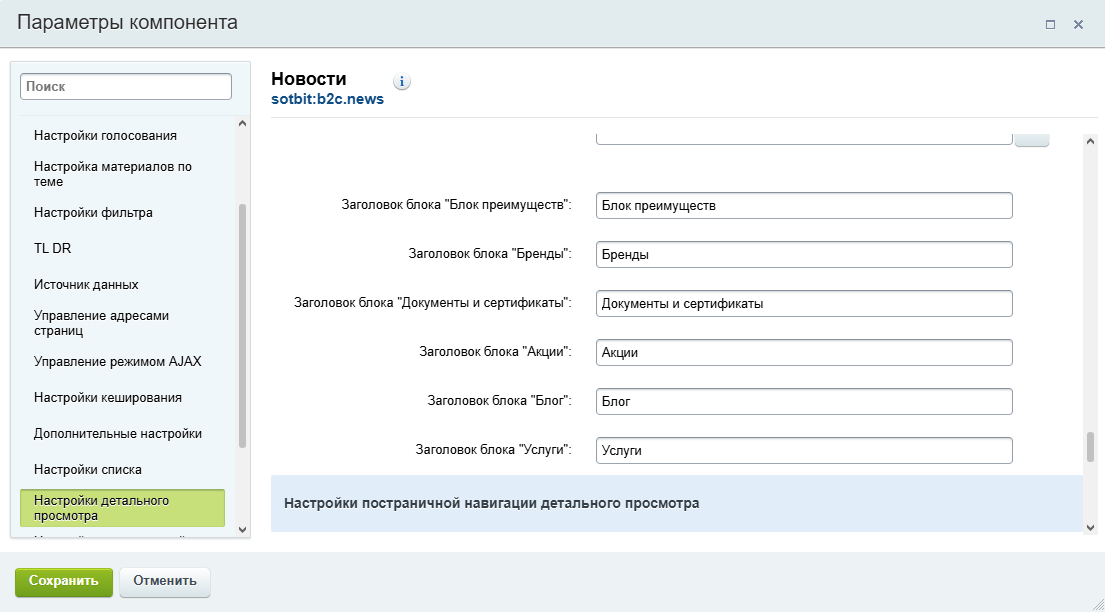Click the Отменить button
The height and width of the screenshot is (612, 1105).
click(165, 582)
